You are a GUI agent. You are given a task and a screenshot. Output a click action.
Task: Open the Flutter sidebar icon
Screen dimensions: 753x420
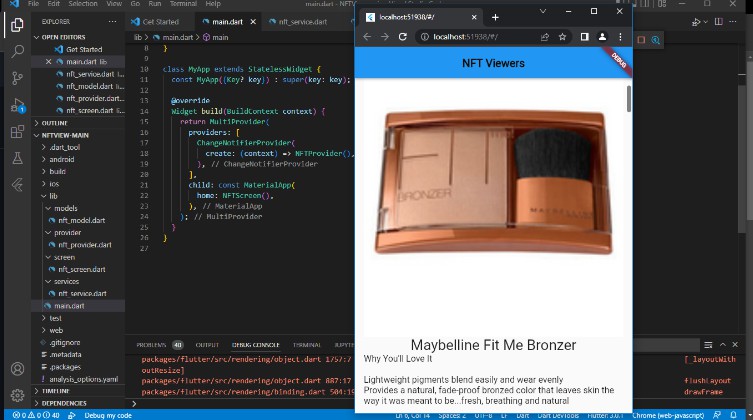click(17, 185)
